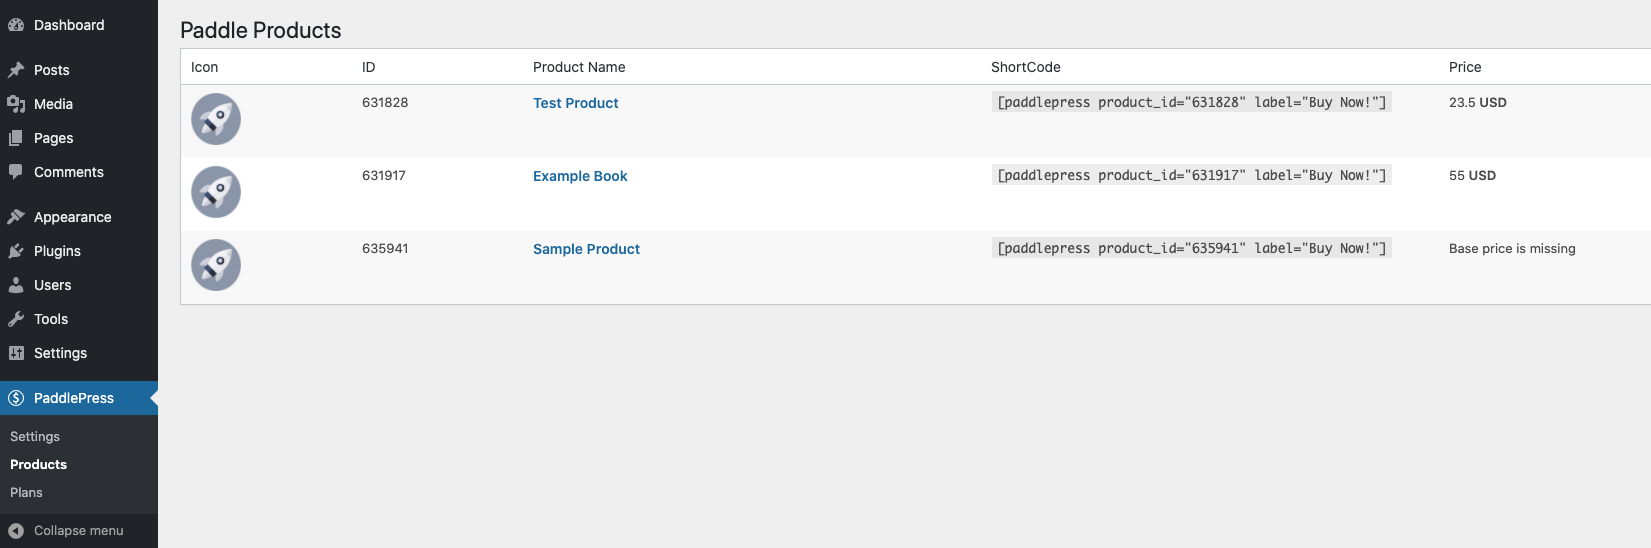
Task: Click the rocket icon for Test Product
Action: click(x=216, y=119)
